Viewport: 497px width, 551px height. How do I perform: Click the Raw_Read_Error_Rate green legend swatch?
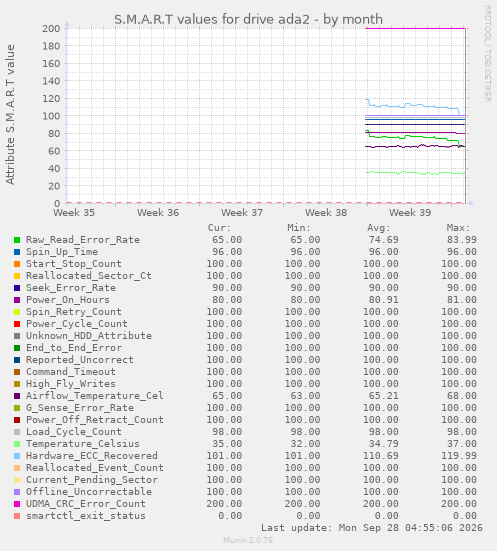[x=17, y=240]
